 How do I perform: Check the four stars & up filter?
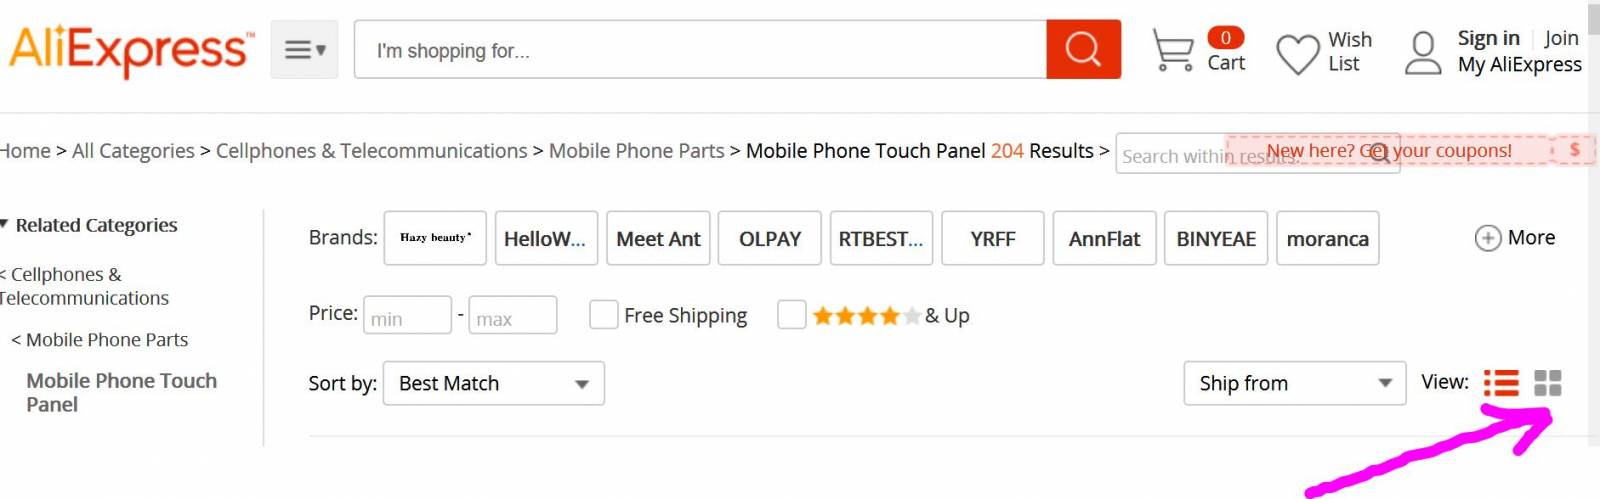(791, 315)
